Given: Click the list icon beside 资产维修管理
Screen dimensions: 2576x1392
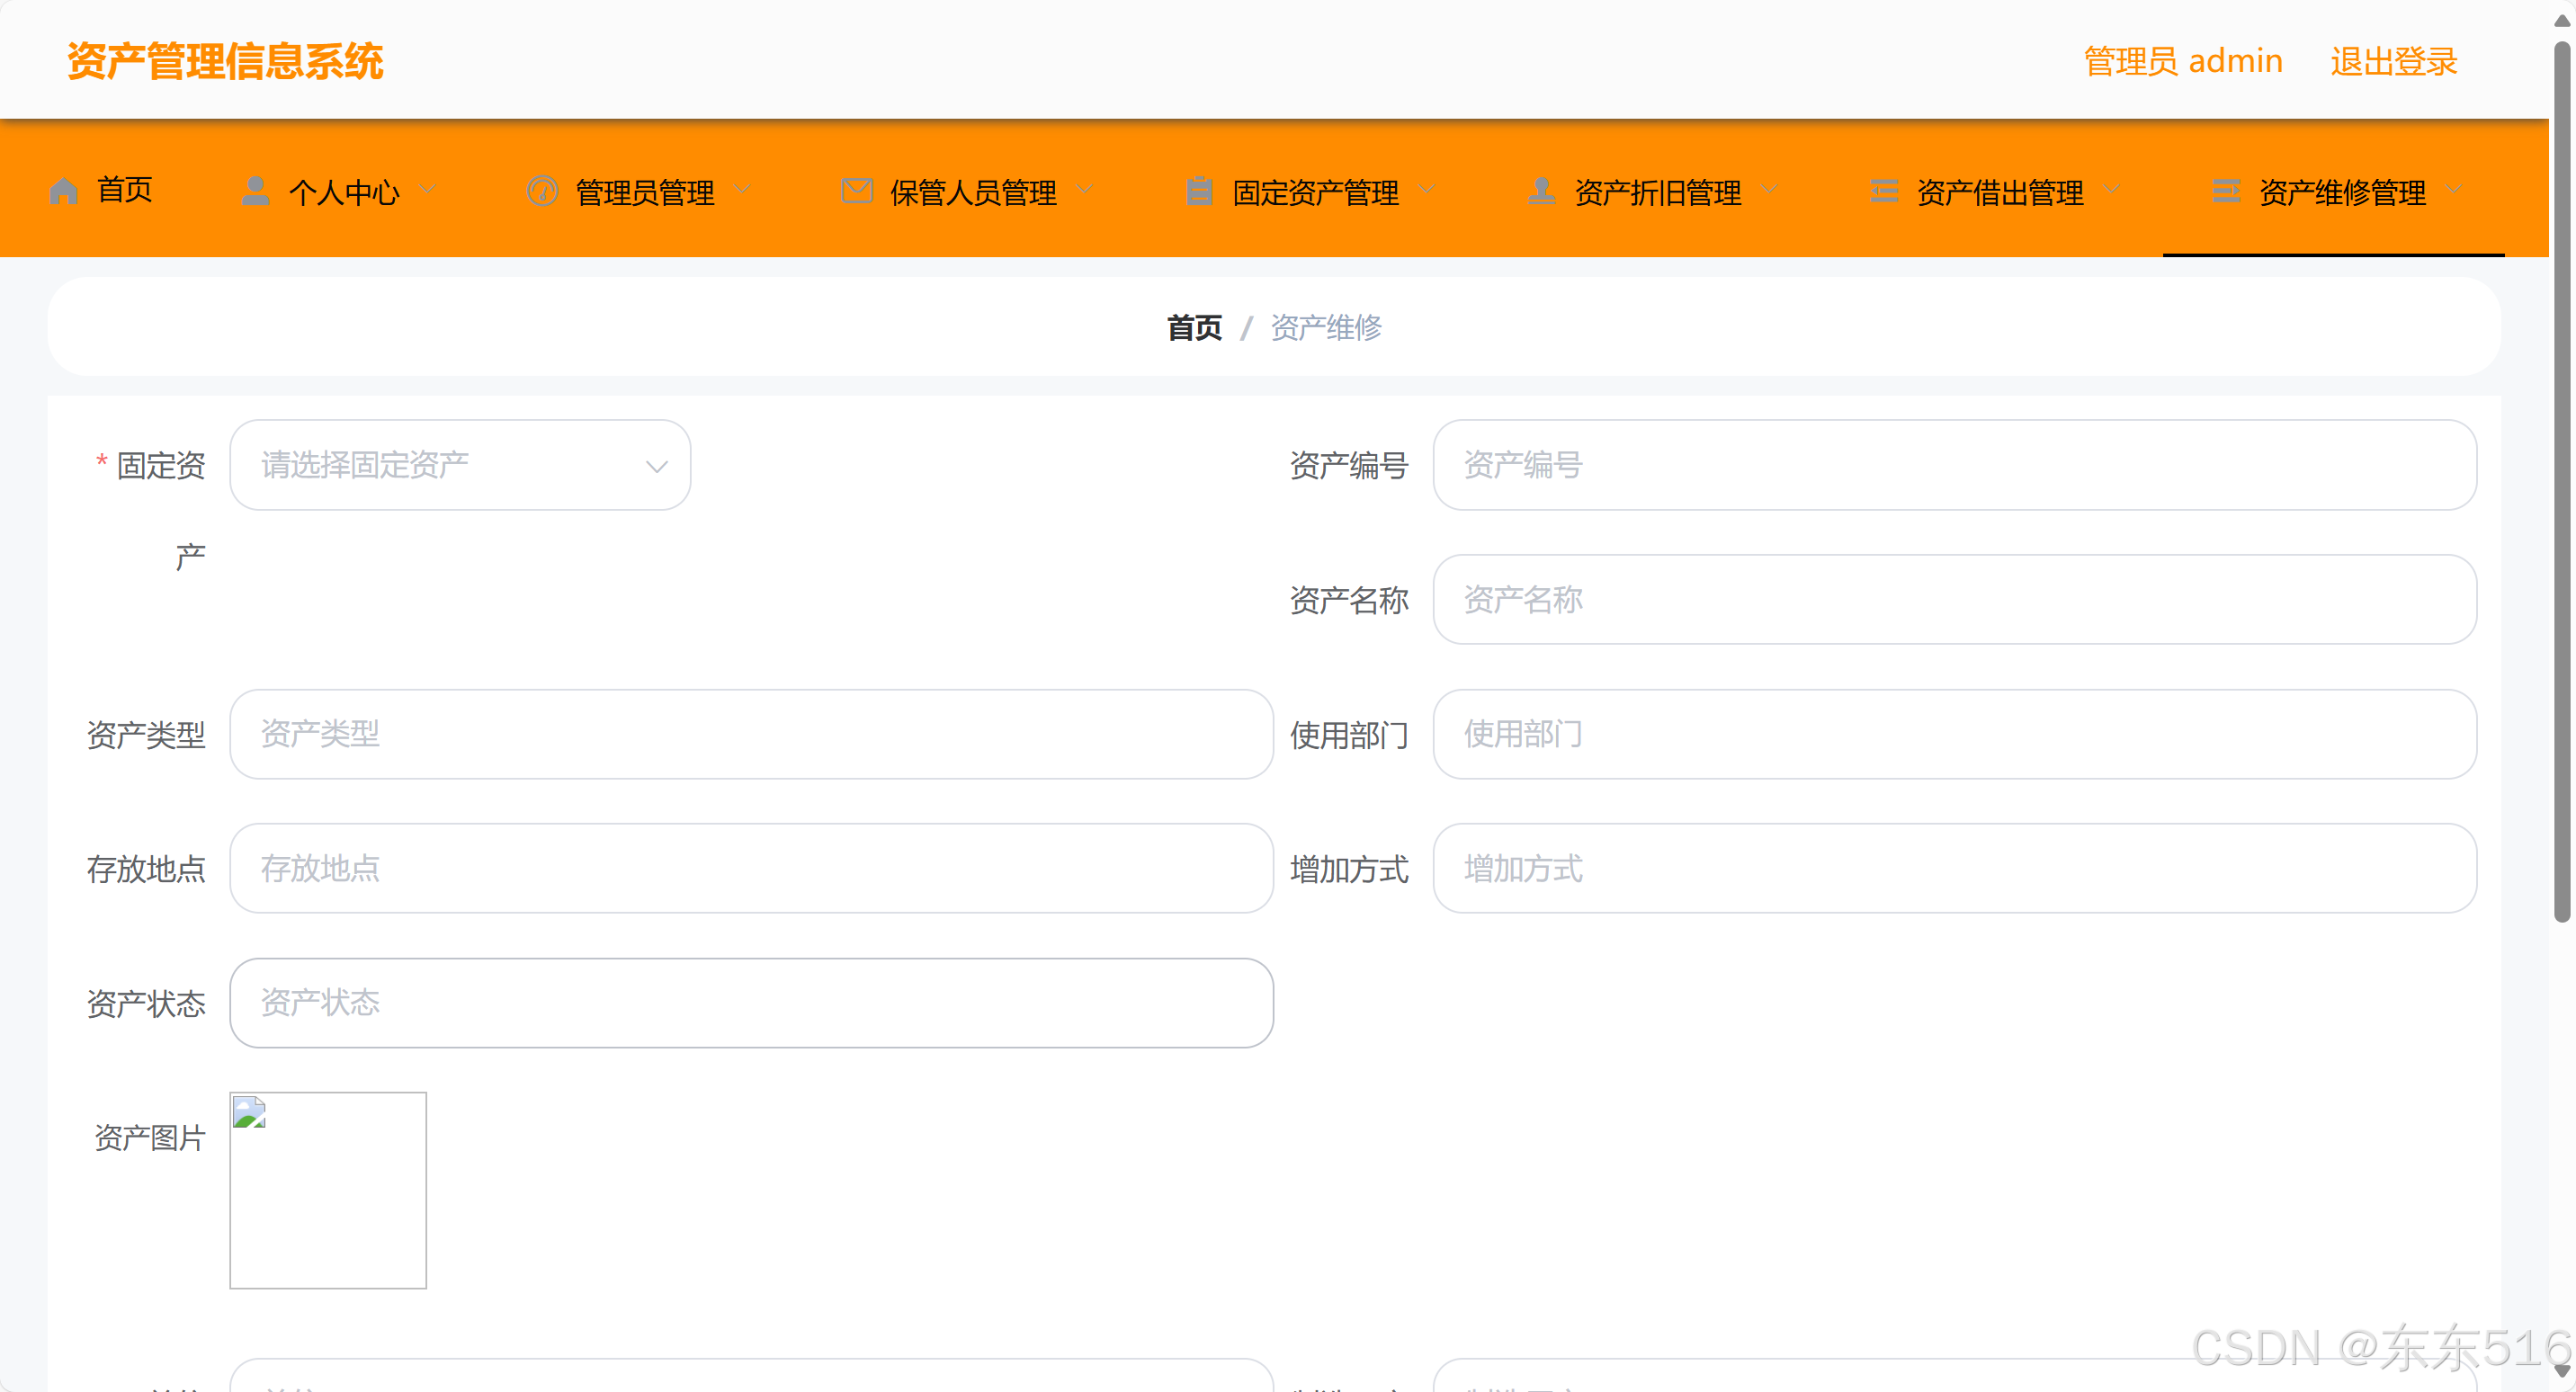Looking at the screenshot, I should [2226, 190].
